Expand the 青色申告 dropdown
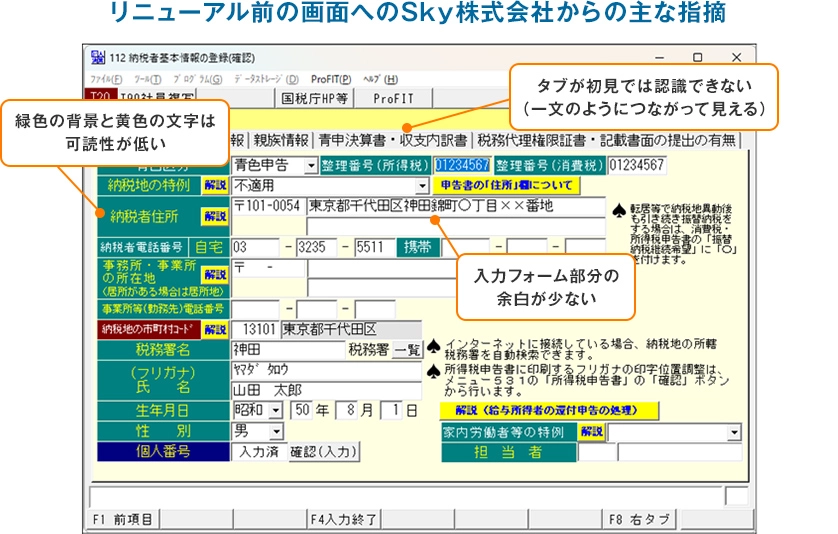The height and width of the screenshot is (534, 838). [x=311, y=165]
